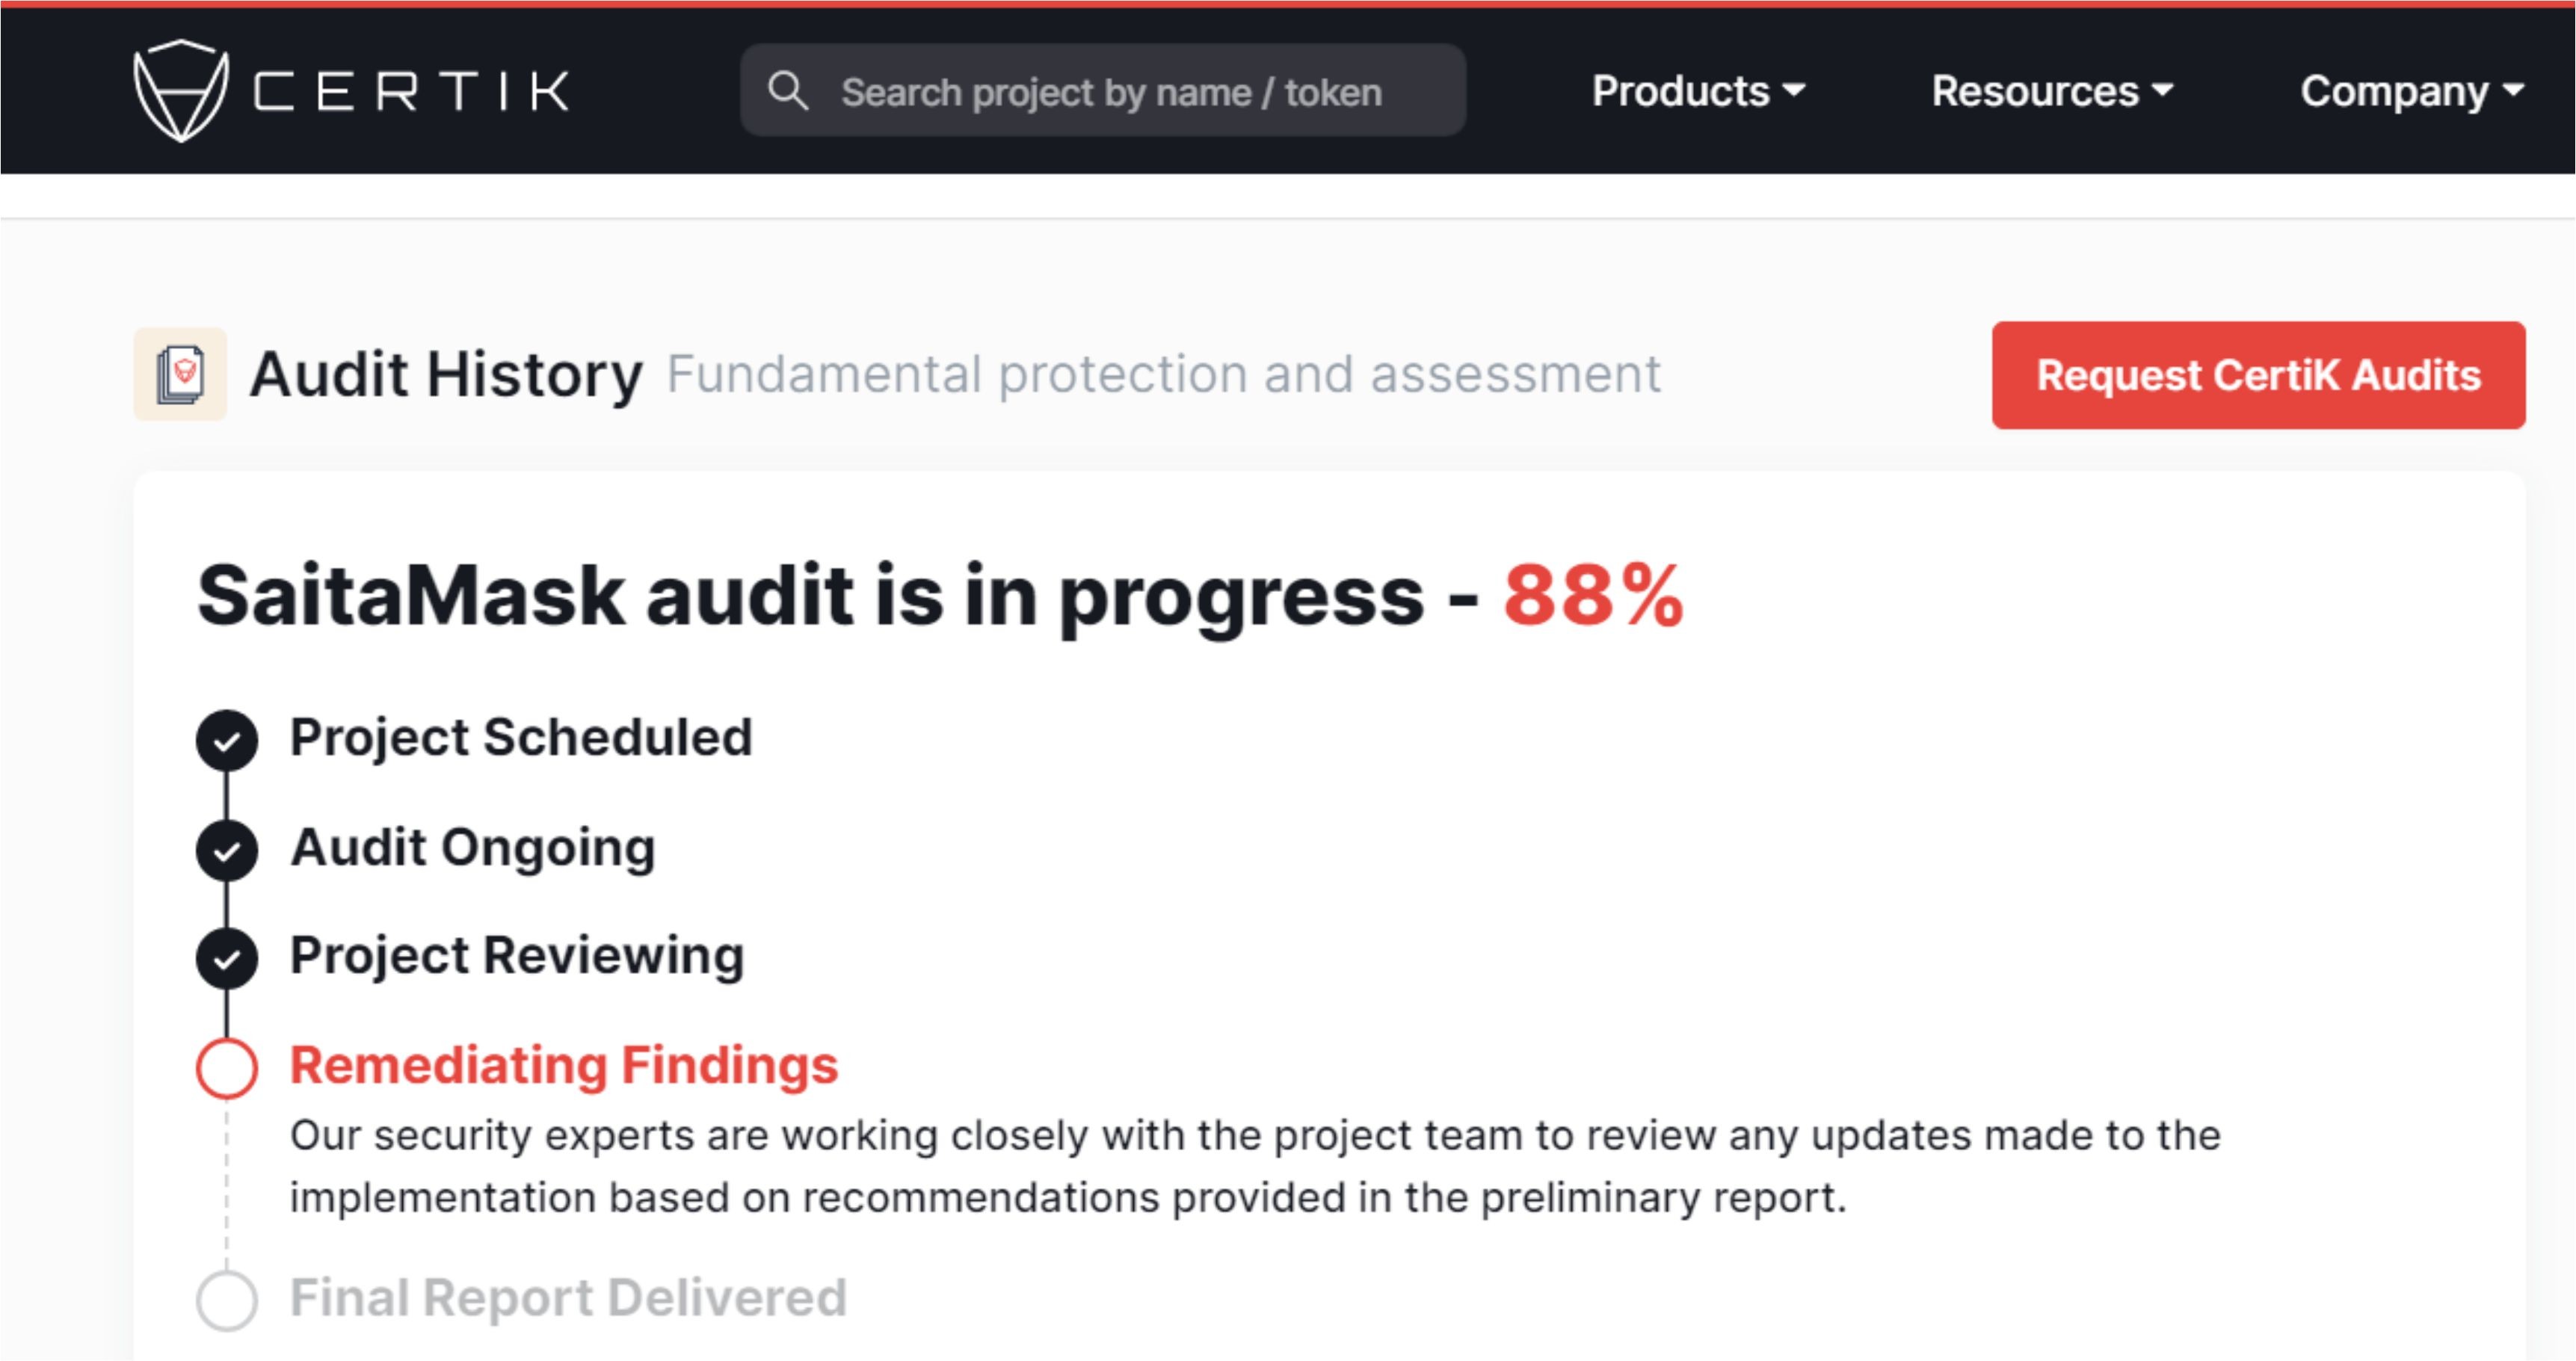The width and height of the screenshot is (2576, 1361).
Task: Click the magnifying glass search icon
Action: tap(788, 91)
